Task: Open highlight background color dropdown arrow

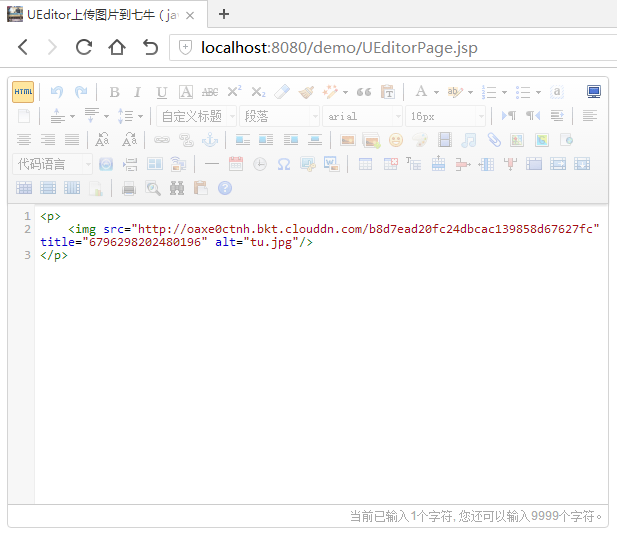Action: 470,92
